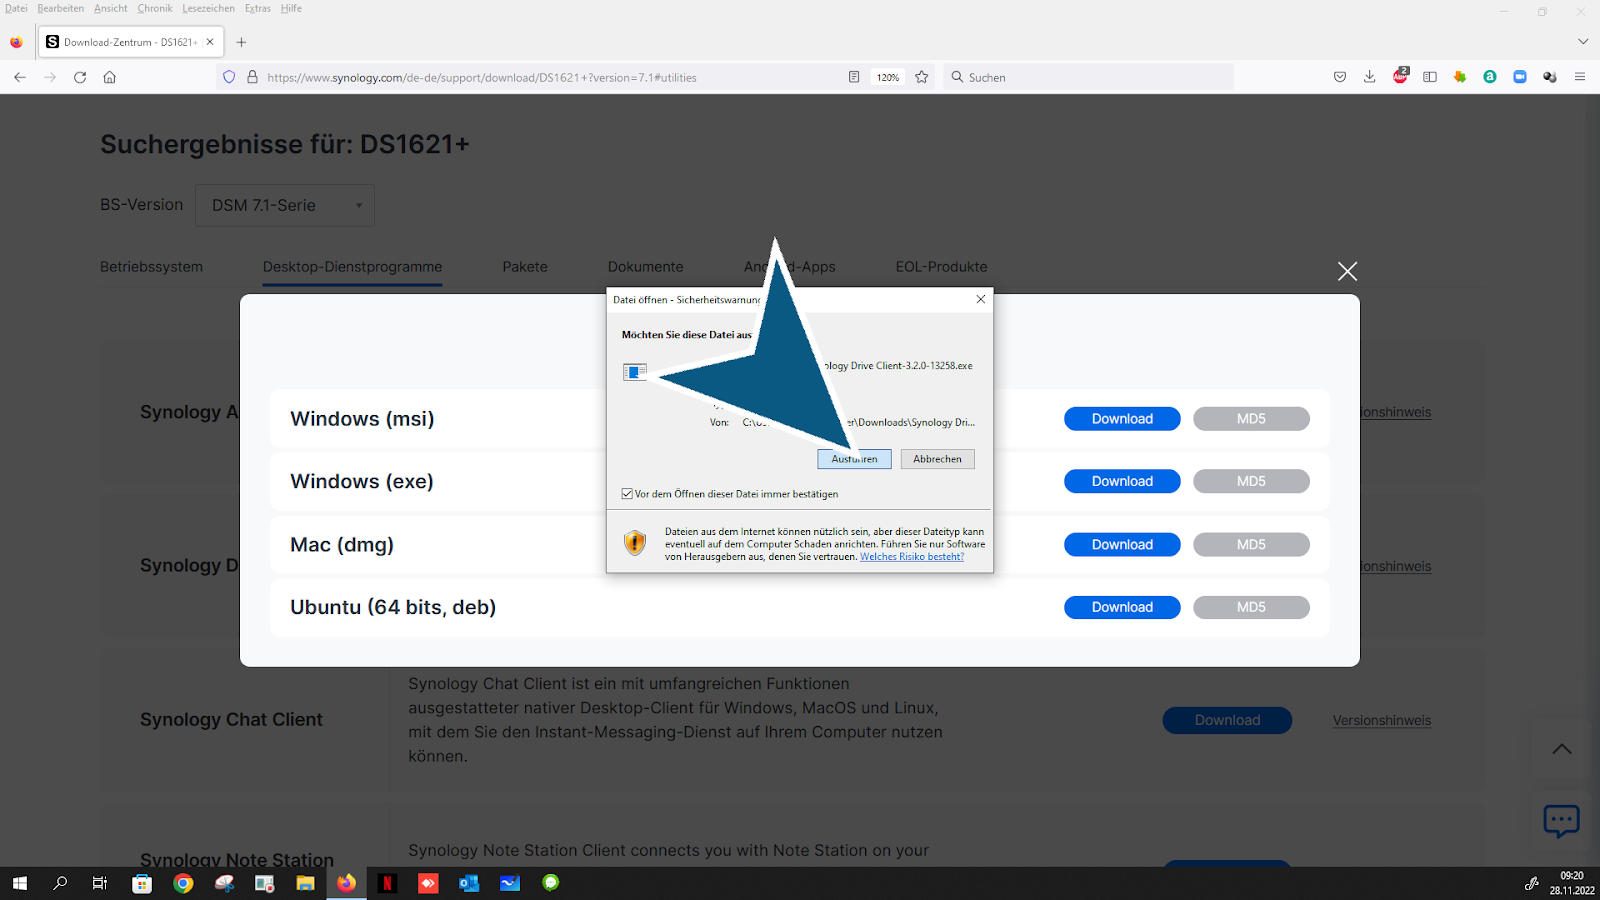Image resolution: width=1600 pixels, height=900 pixels.
Task: Open File Explorer from the taskbar
Action: (305, 883)
